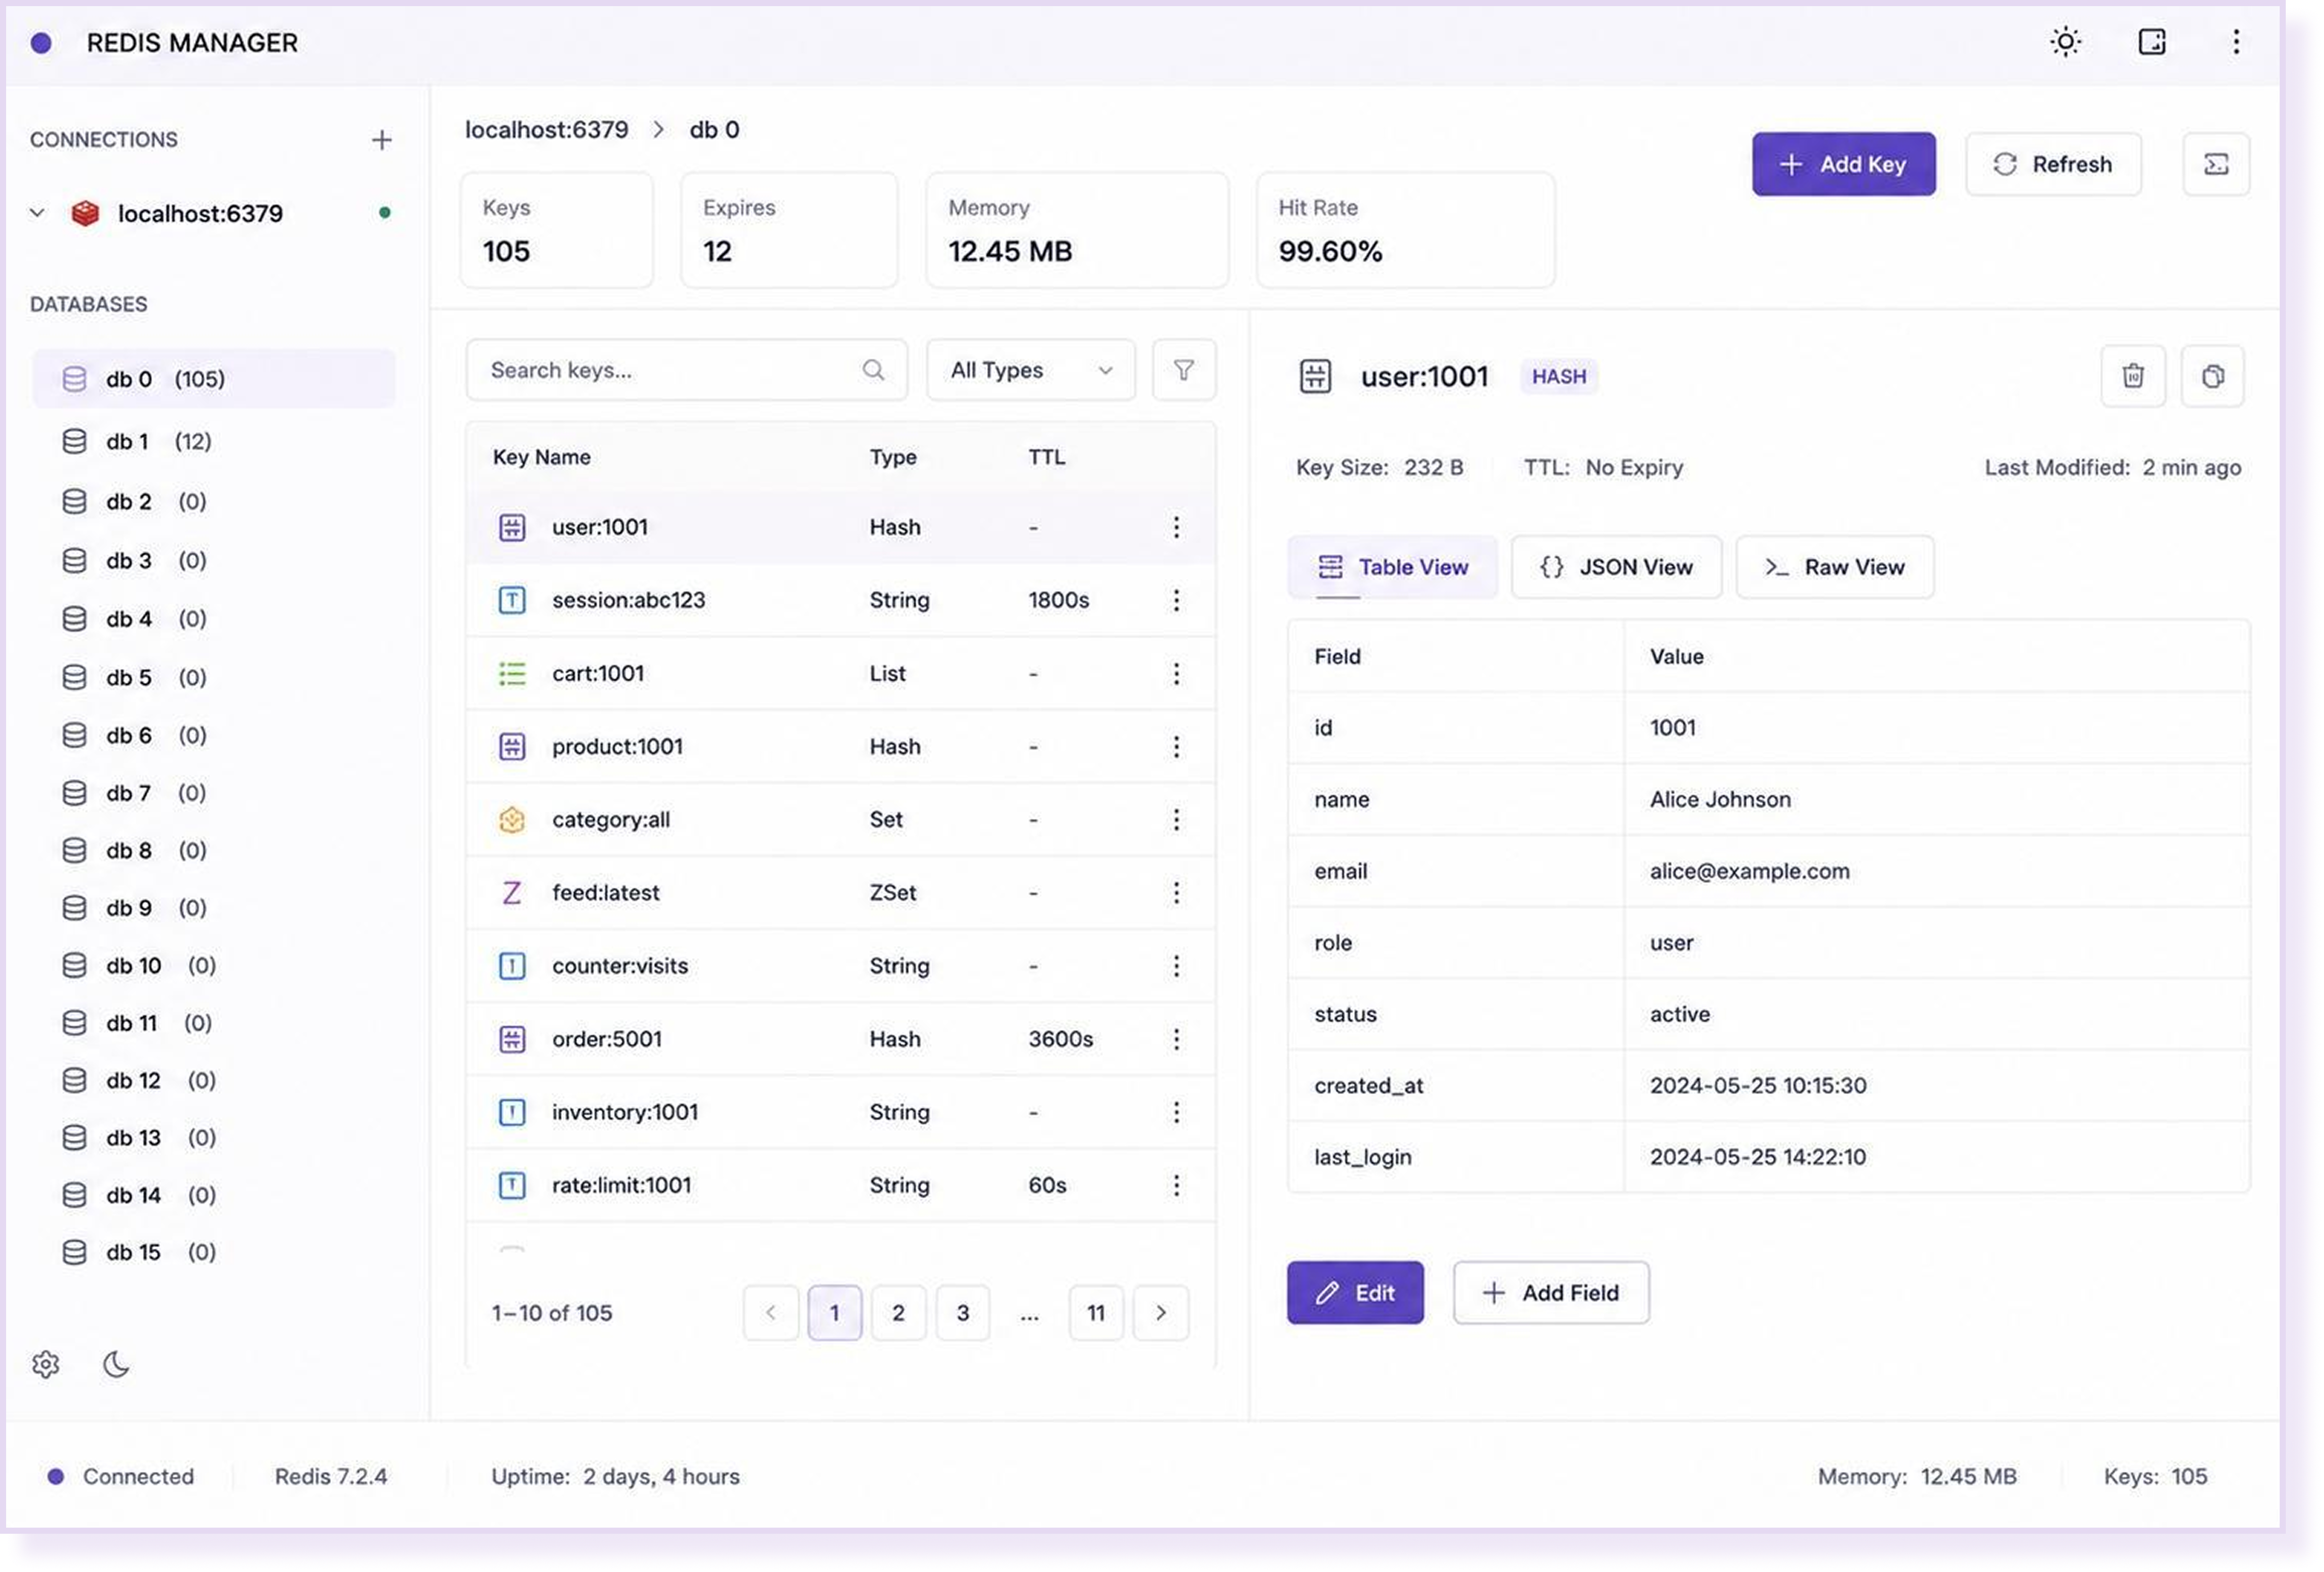Open row menu for rate:limit:1001

coord(1176,1185)
